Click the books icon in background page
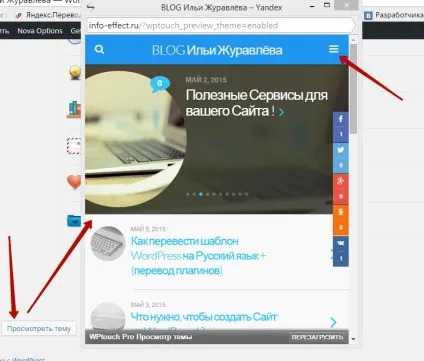This screenshot has height=361, width=424. click(x=74, y=110)
